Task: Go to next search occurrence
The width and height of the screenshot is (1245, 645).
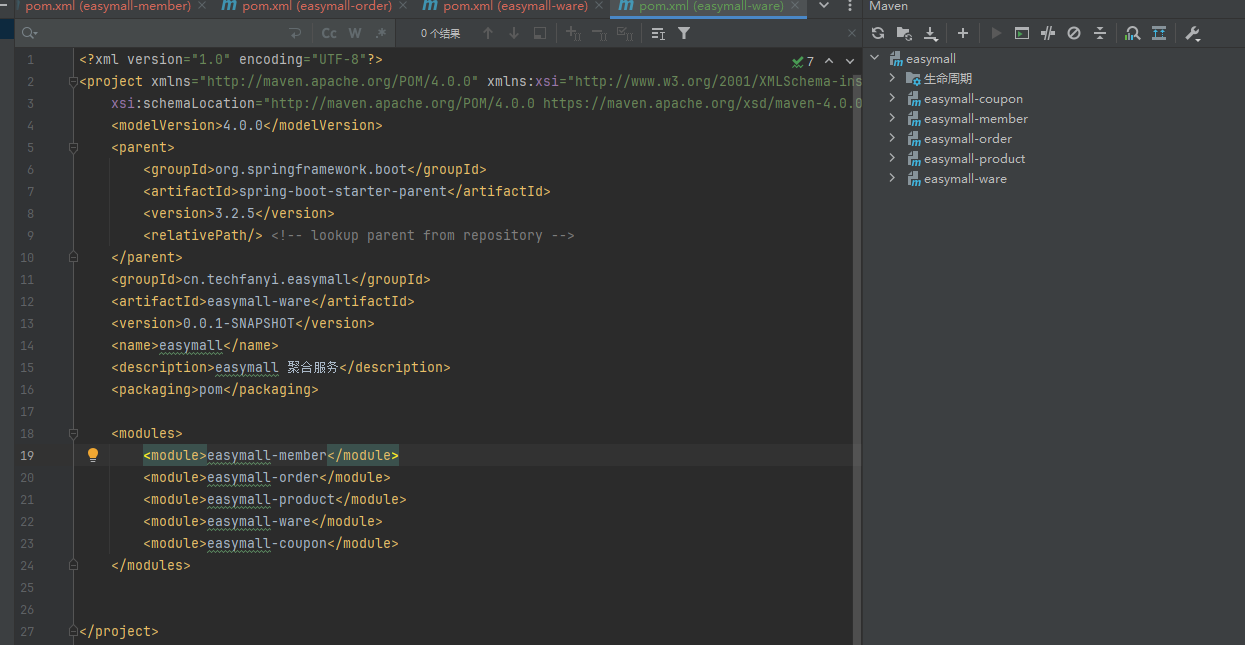Action: click(514, 33)
